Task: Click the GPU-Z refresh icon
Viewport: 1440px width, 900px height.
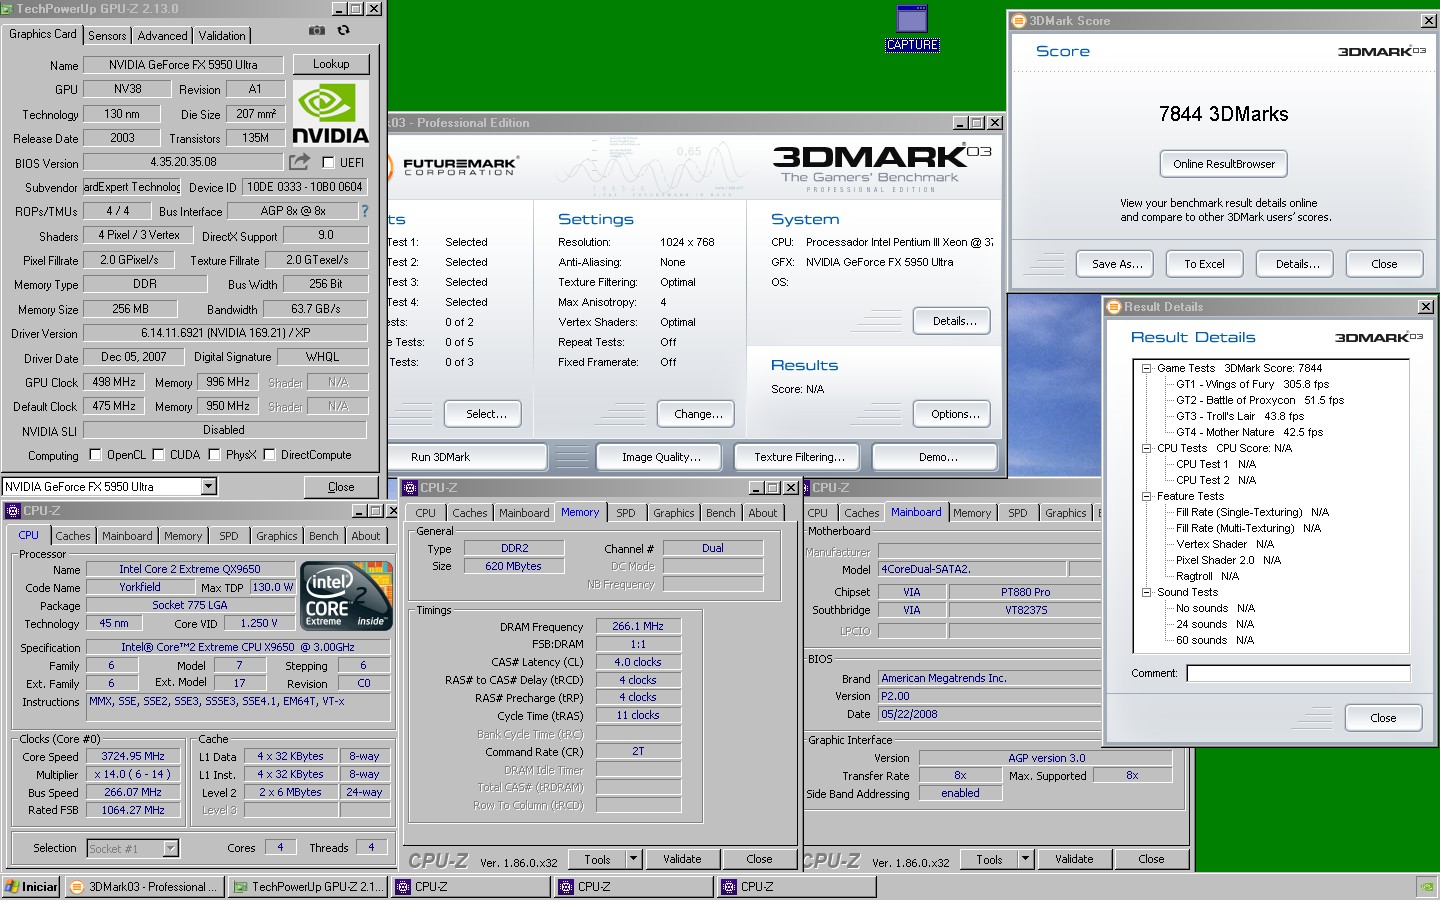Action: [343, 31]
